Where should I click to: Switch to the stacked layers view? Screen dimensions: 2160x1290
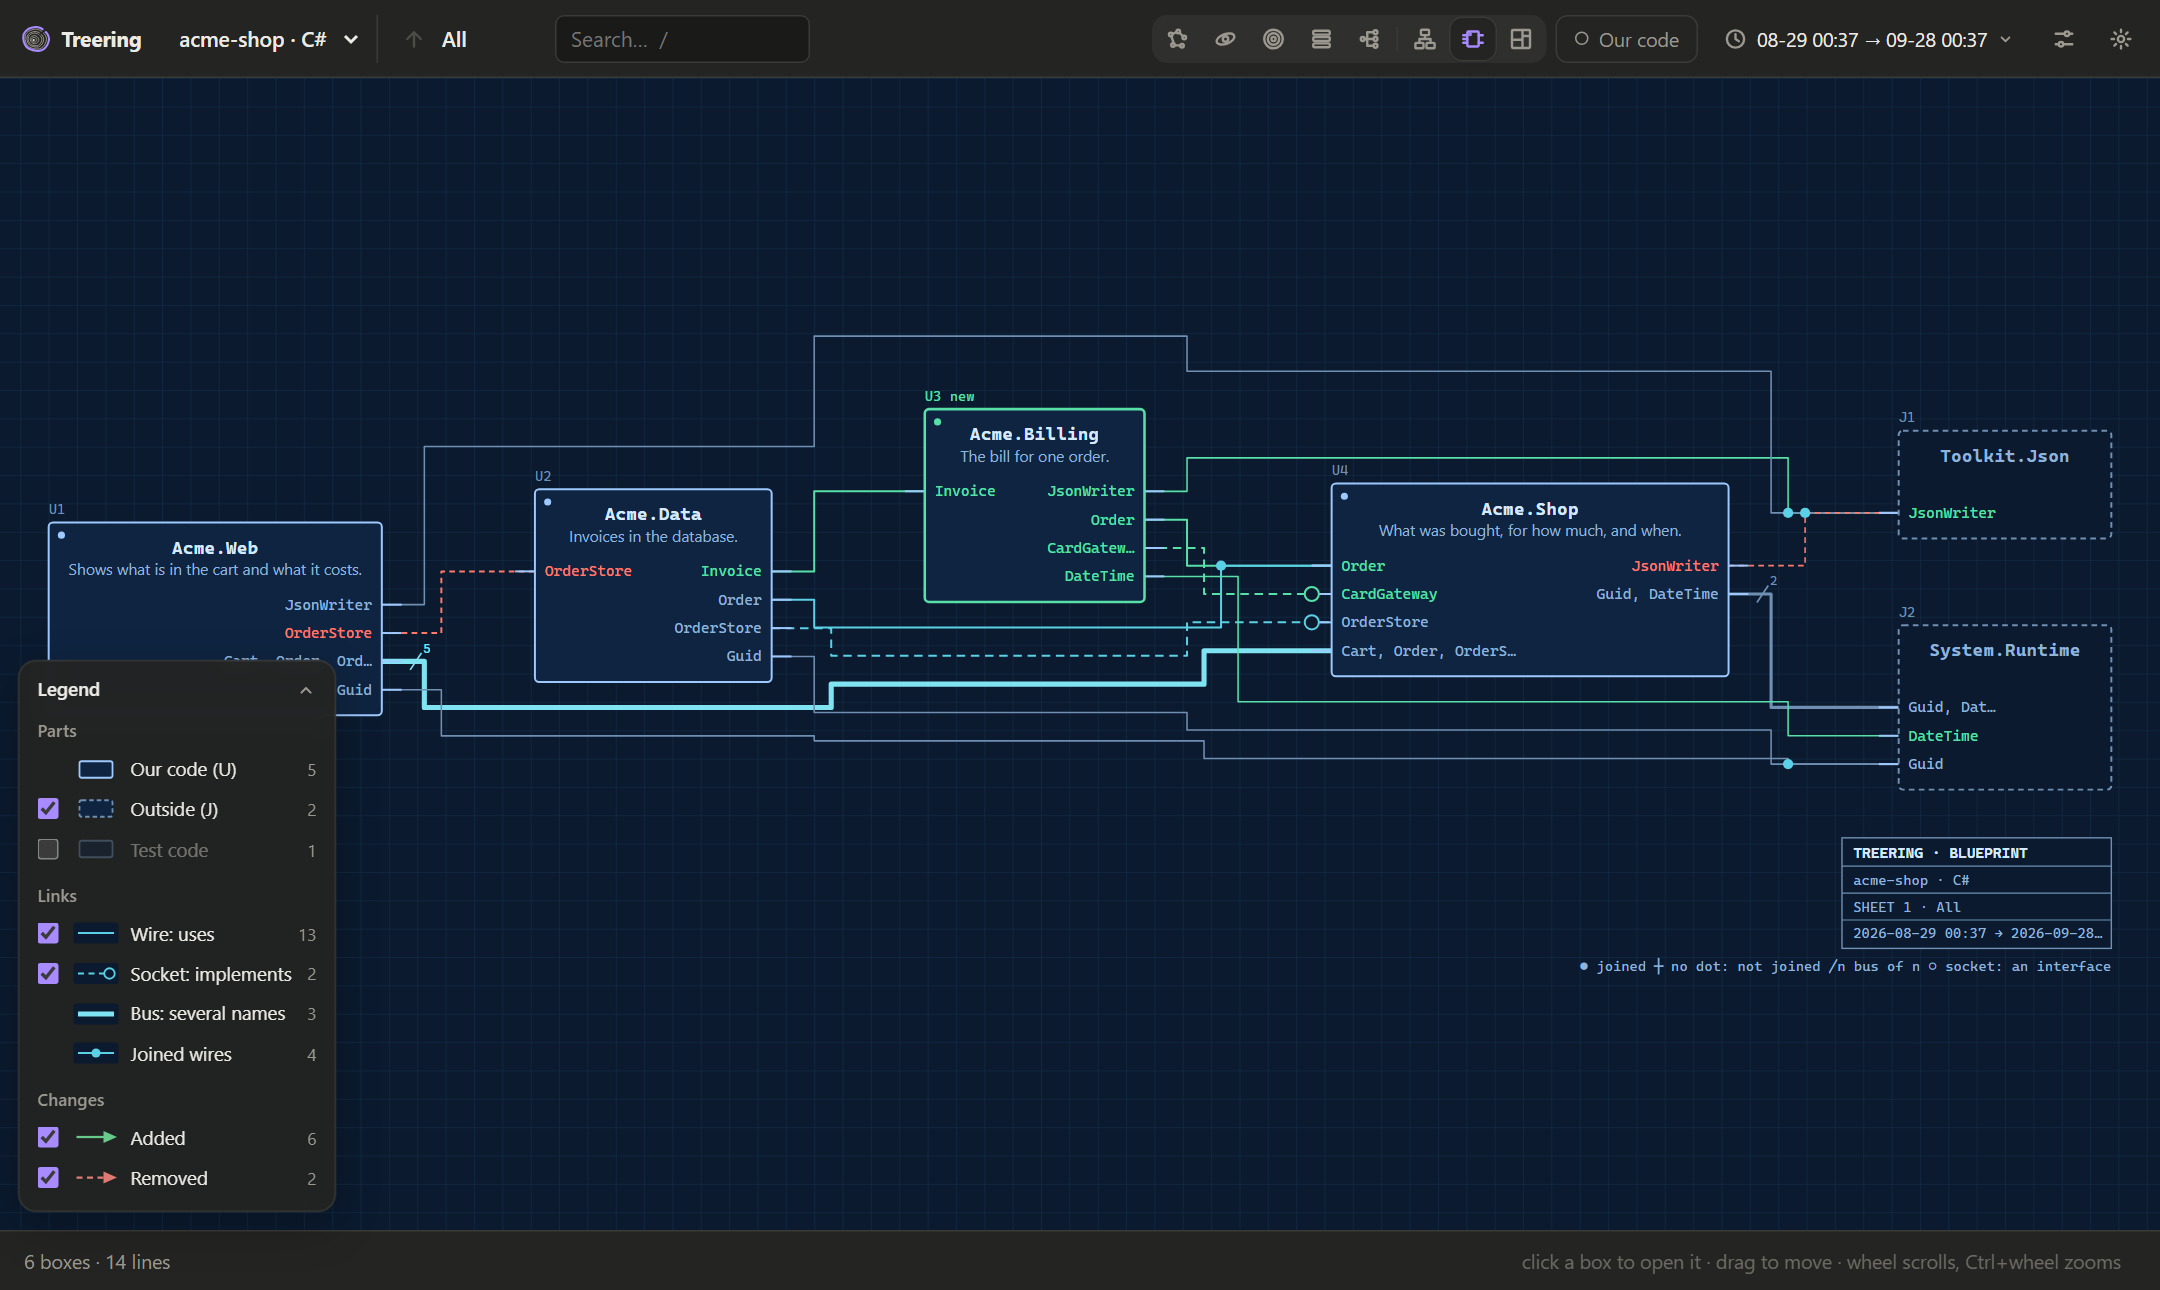(x=1321, y=39)
